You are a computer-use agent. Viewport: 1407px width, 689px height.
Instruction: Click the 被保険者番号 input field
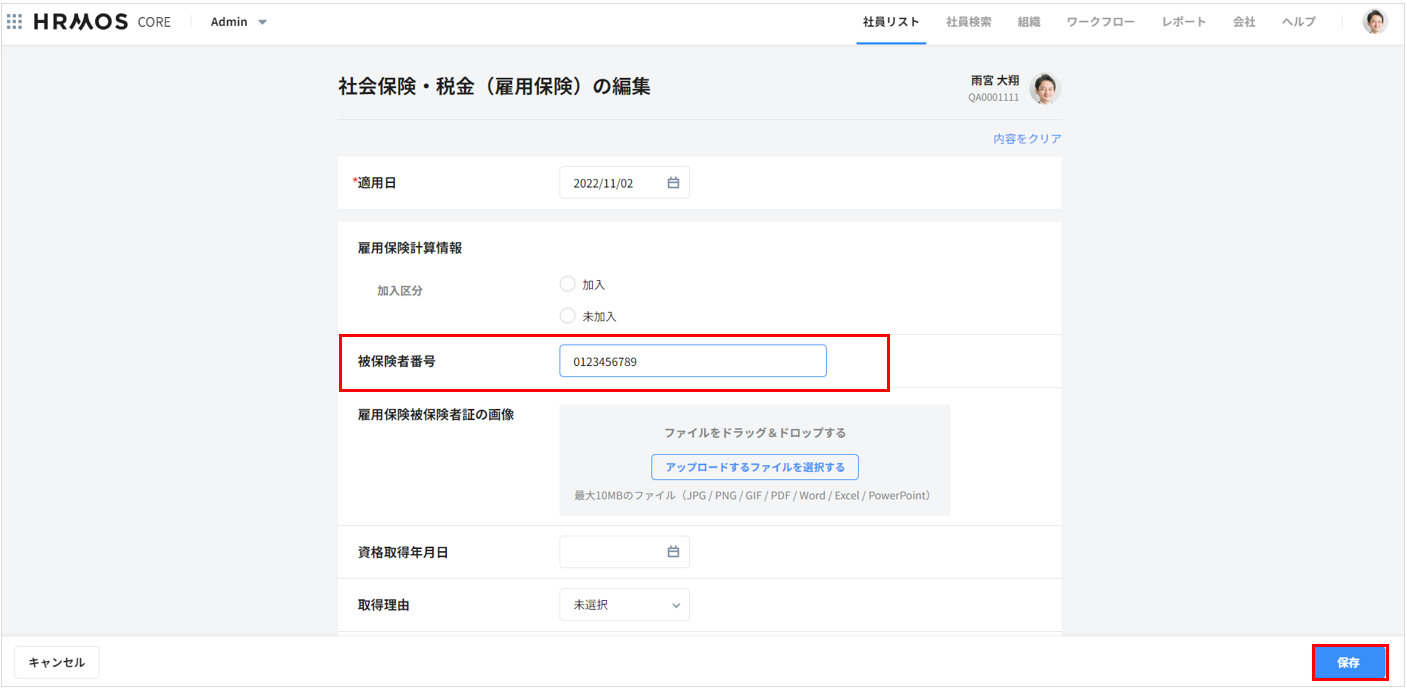tap(692, 362)
